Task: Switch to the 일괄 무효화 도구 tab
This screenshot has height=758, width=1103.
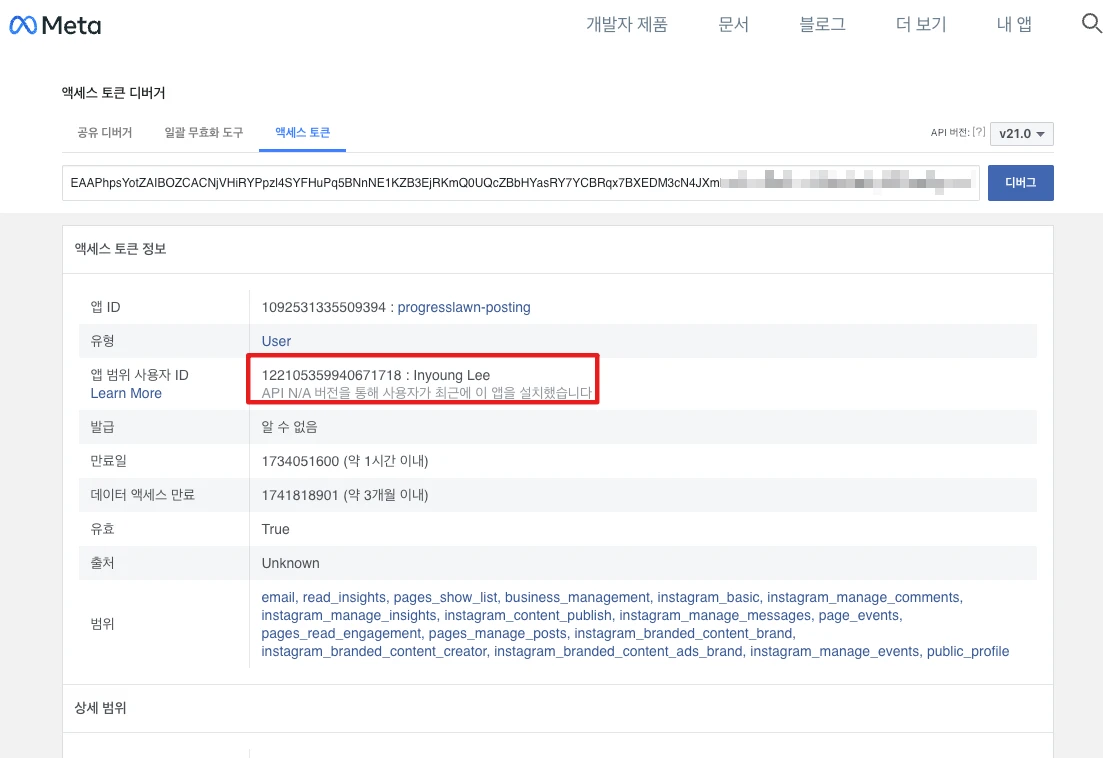Action: click(204, 132)
